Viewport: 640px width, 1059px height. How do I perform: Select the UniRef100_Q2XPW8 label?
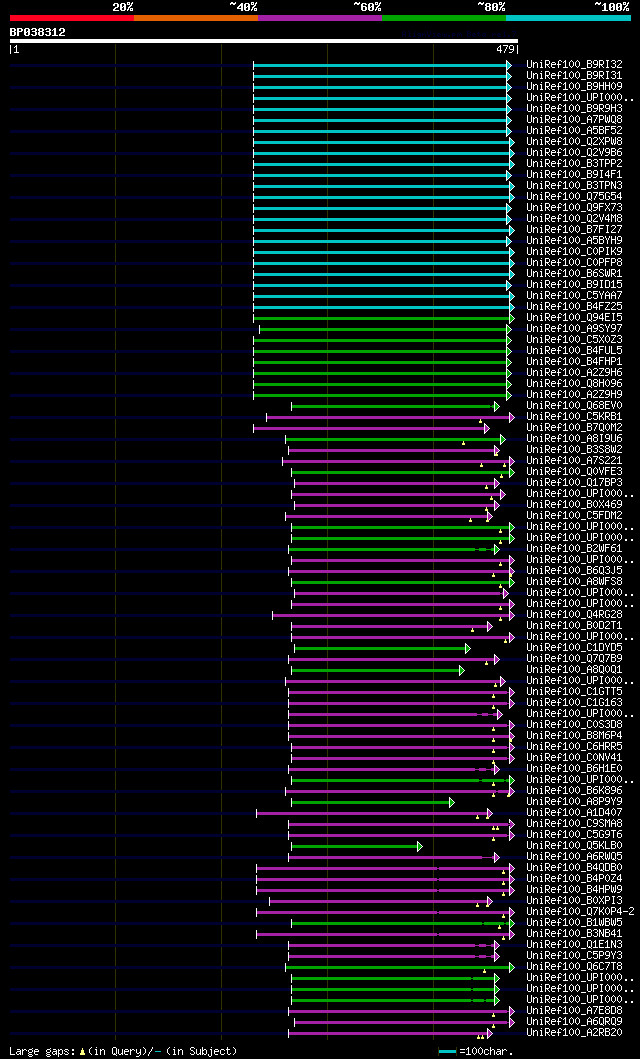[x=575, y=141]
